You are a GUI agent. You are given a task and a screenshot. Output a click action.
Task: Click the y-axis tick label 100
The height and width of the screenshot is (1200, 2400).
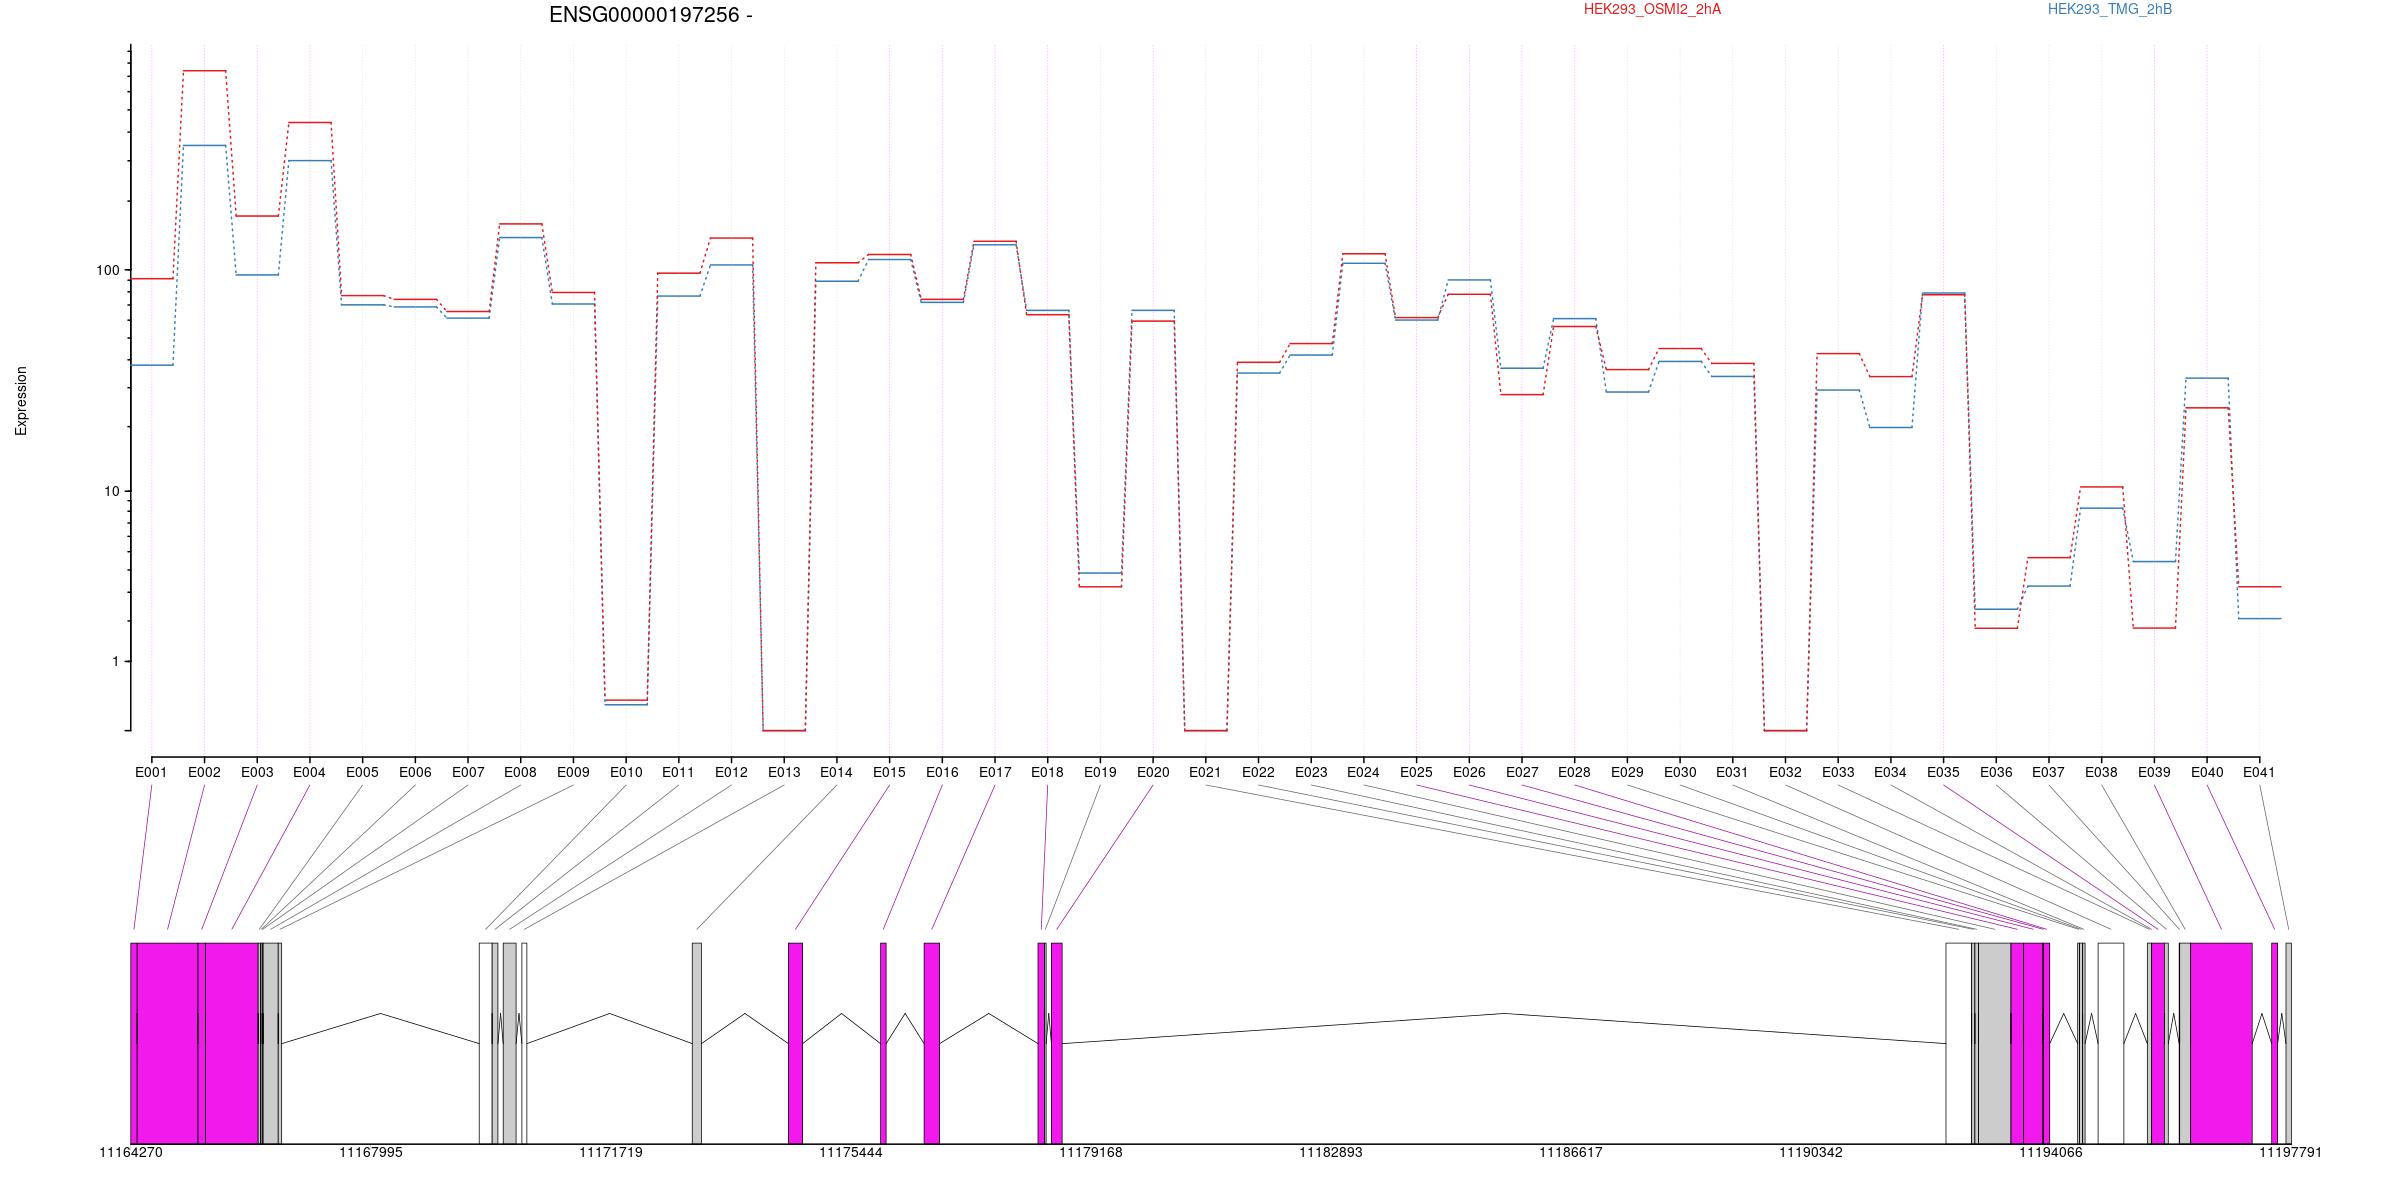(x=107, y=271)
